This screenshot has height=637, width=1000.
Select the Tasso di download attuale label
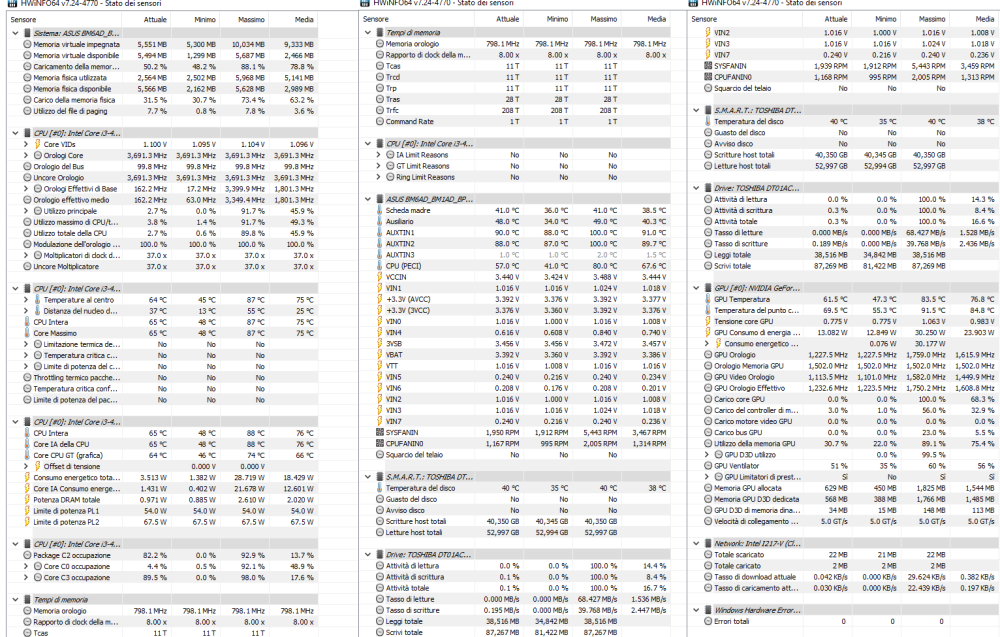click(755, 577)
